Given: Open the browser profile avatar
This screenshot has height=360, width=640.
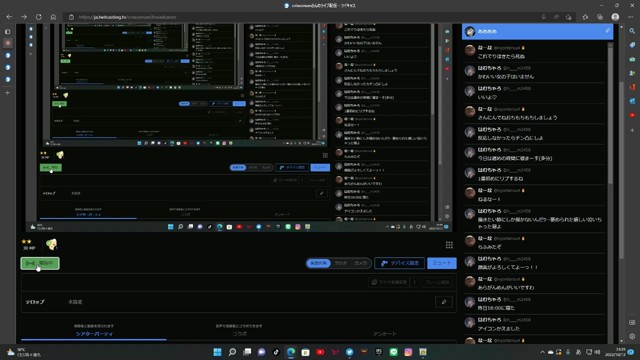Looking at the screenshot, I should tap(615, 17).
